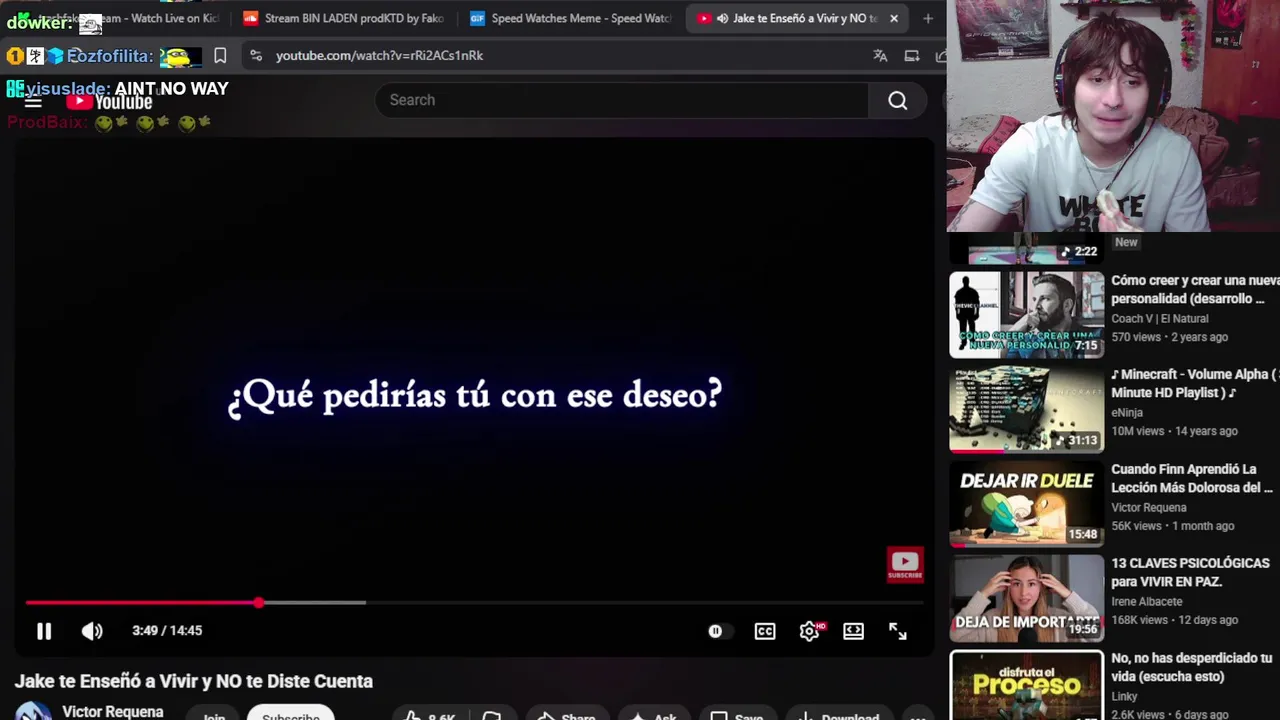Open the DEJAR IR DUELE thumbnail
Viewport: 1280px width, 720px height.
(x=1027, y=504)
